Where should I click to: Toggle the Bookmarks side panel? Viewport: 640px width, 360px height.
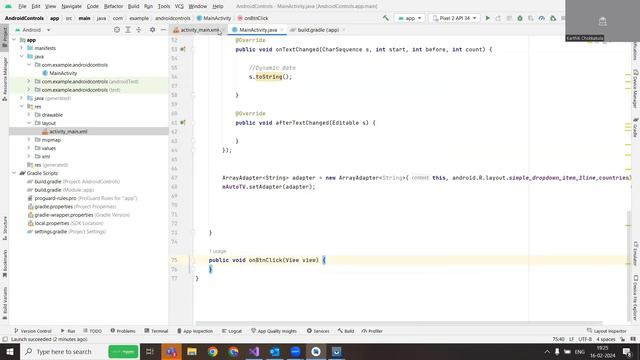[x=4, y=263]
